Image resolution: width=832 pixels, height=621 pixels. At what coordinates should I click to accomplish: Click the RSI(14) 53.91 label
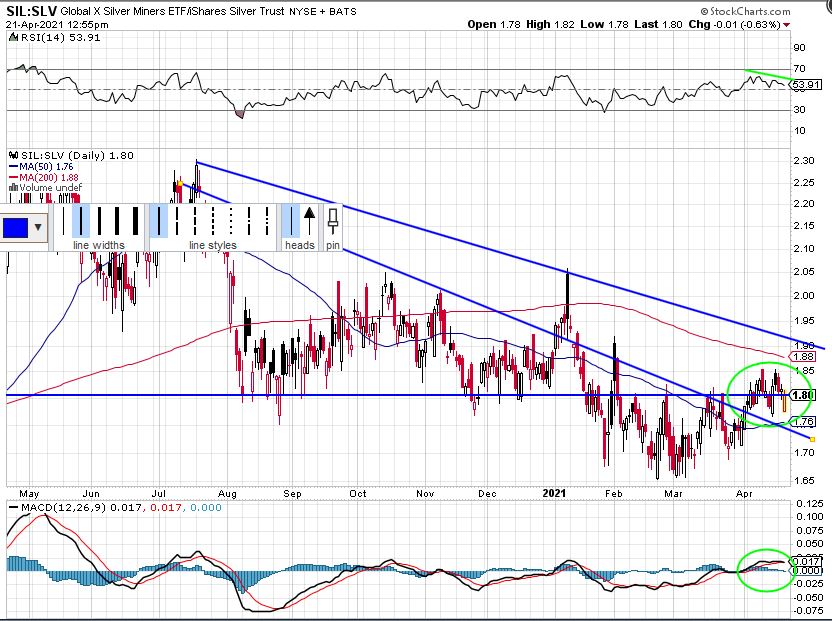click(60, 37)
